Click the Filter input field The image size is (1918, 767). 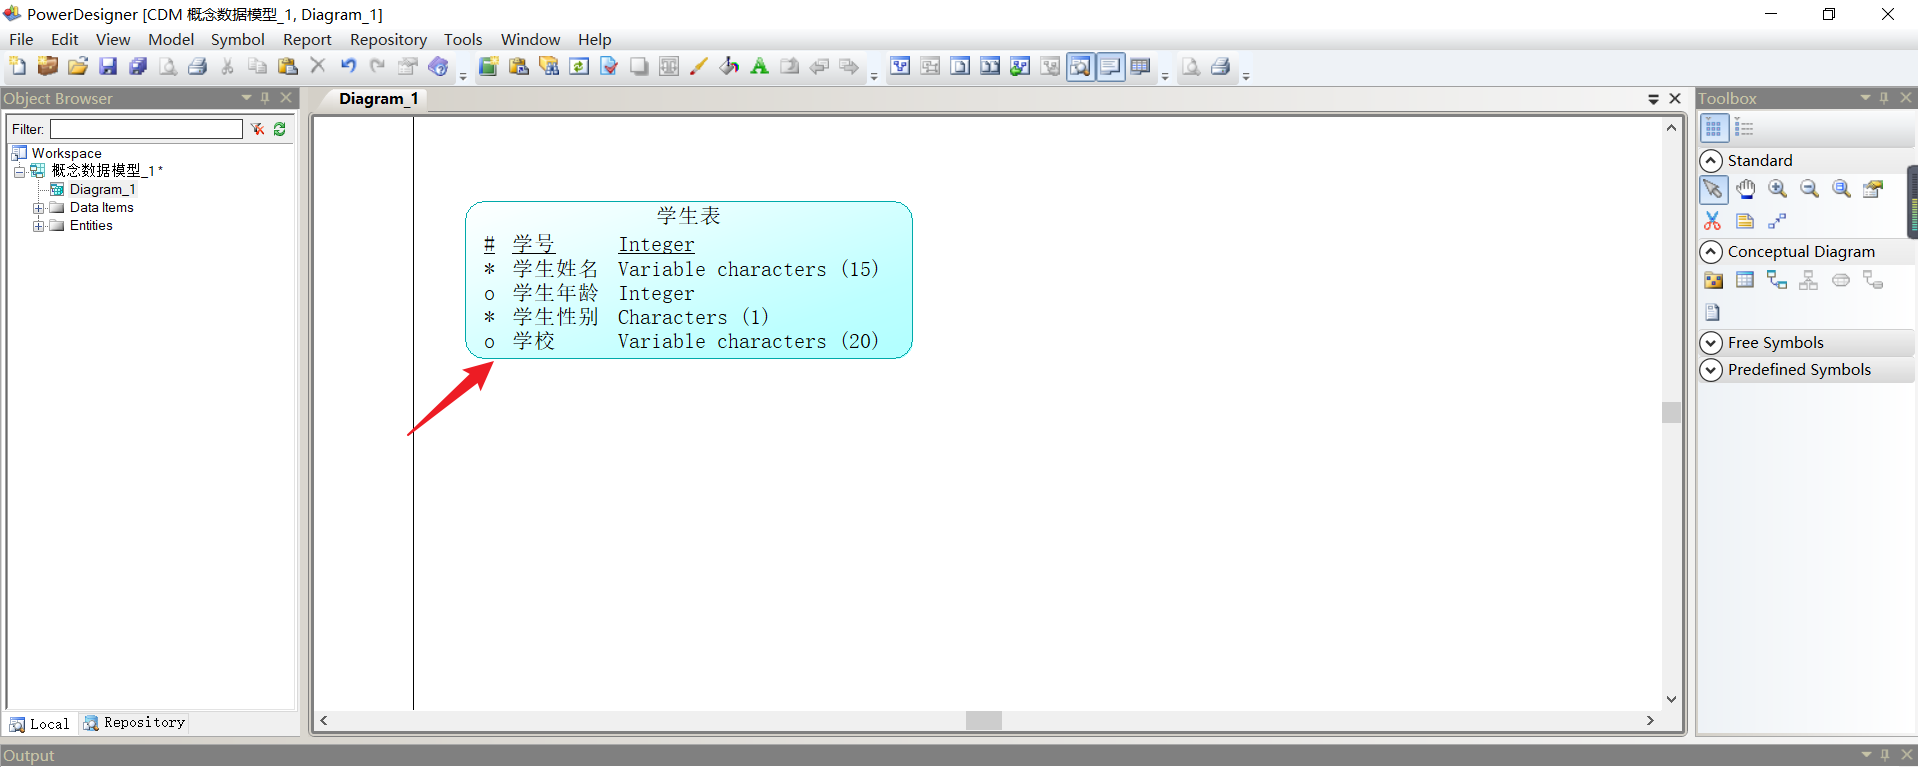tap(146, 129)
